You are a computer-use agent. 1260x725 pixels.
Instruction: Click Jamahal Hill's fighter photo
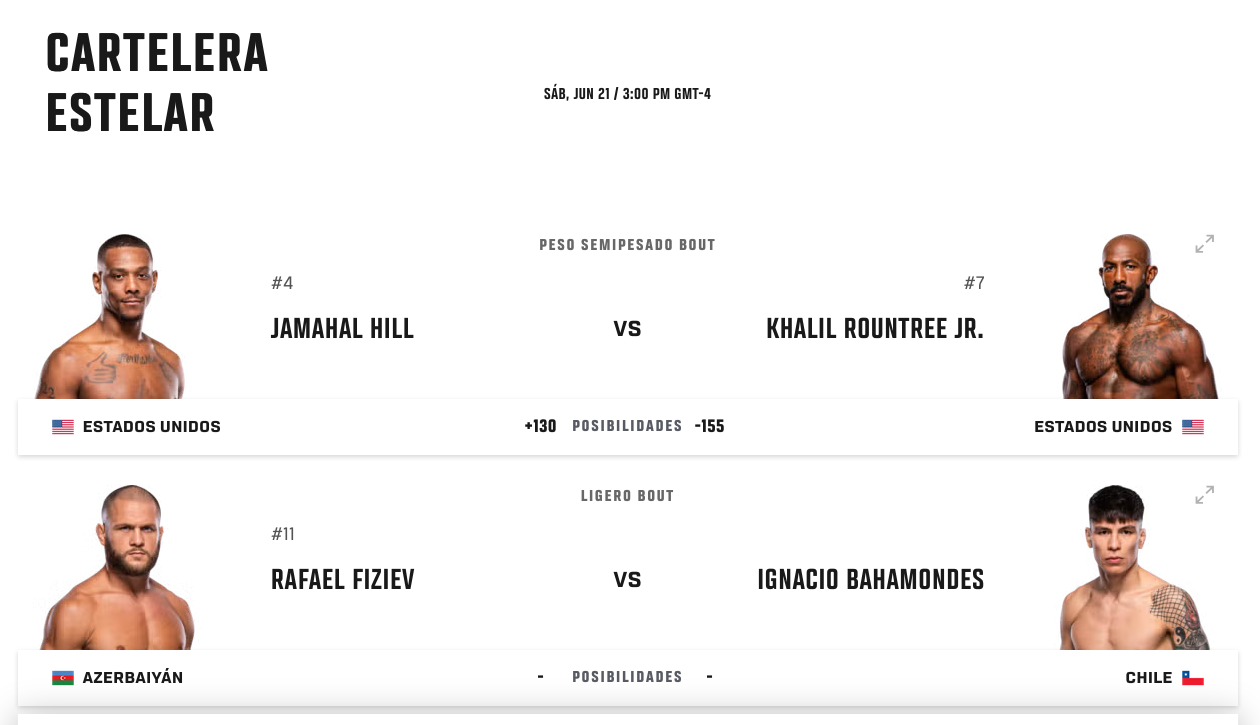coord(112,316)
